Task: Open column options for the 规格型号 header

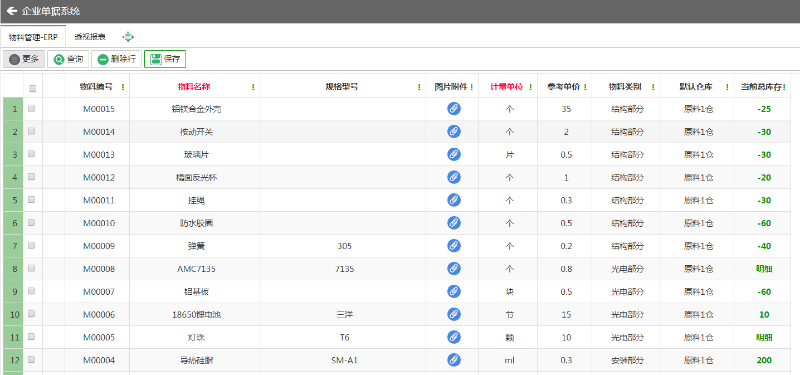Action: tap(419, 87)
